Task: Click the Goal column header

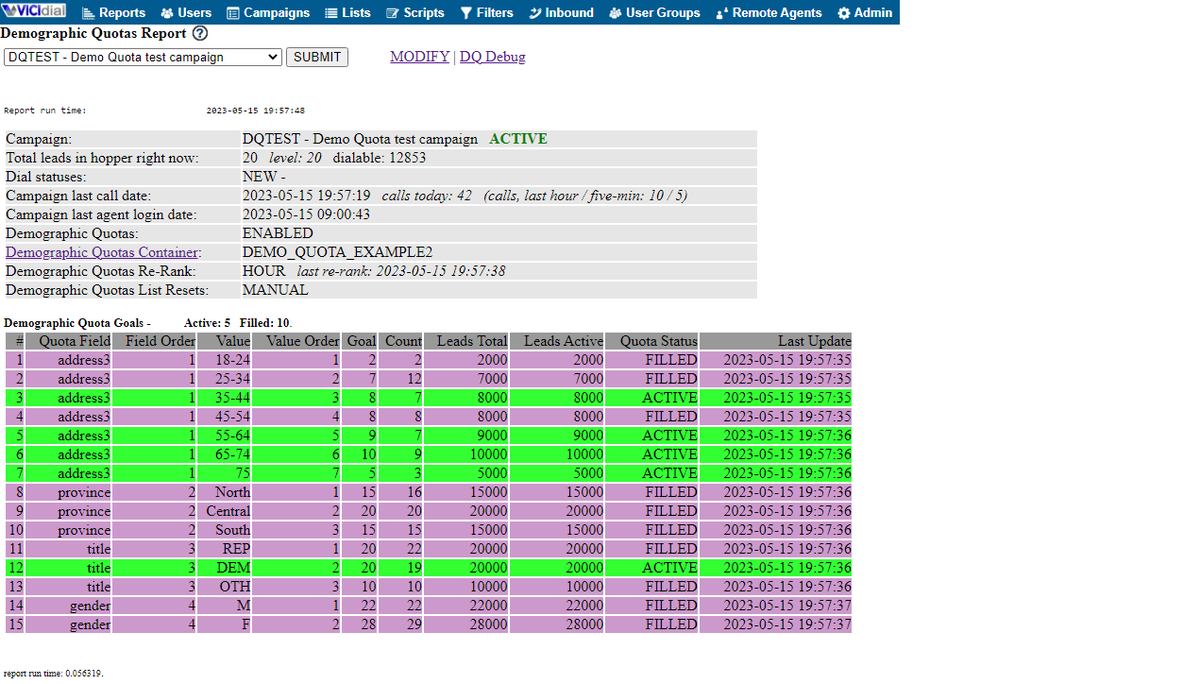Action: (360, 341)
